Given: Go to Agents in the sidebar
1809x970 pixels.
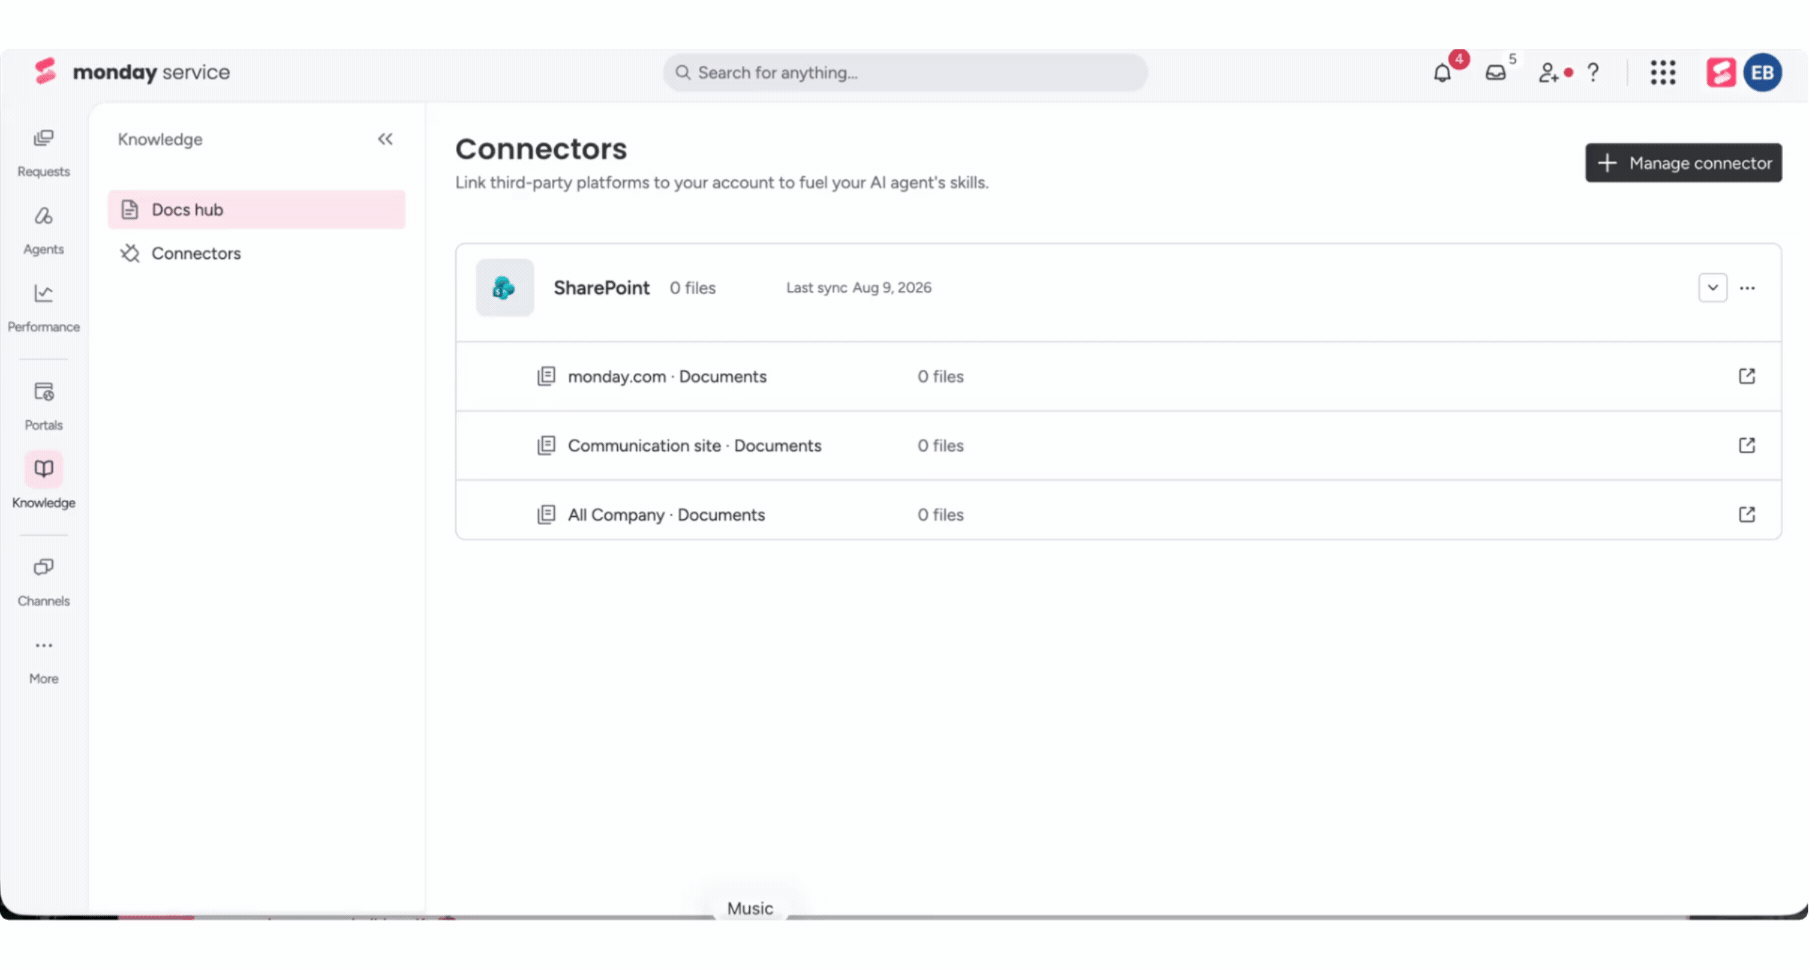Looking at the screenshot, I should click(x=44, y=231).
